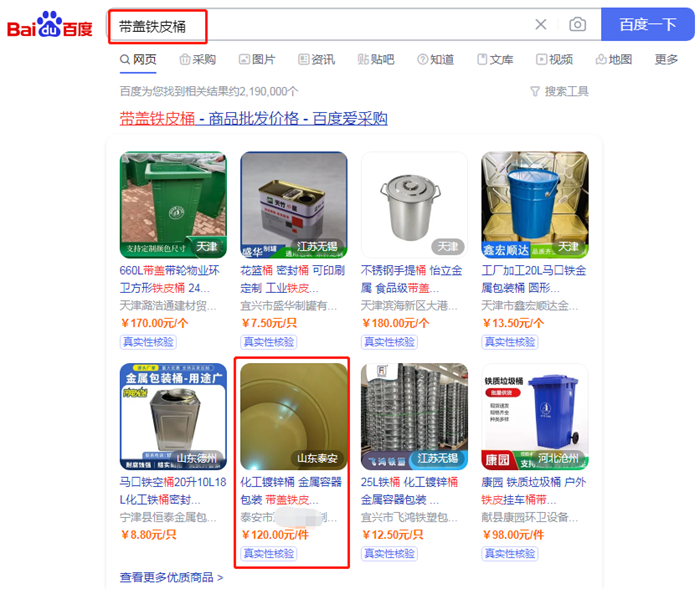This screenshot has width=700, height=589.
Task: Open the 采购 tab
Action: pos(197,59)
